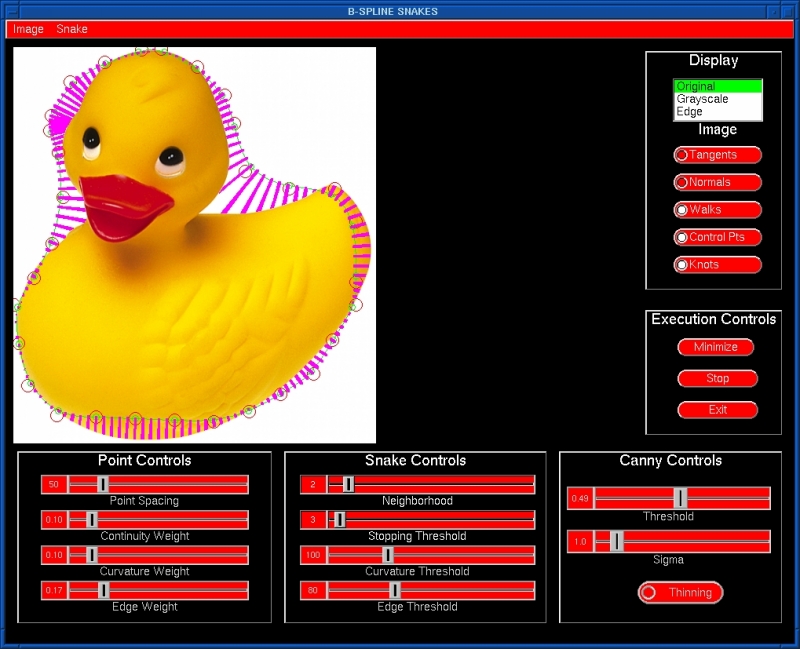Click the Edge Threshold slider handle
This screenshot has height=649, width=800.
pyautogui.click(x=395, y=590)
